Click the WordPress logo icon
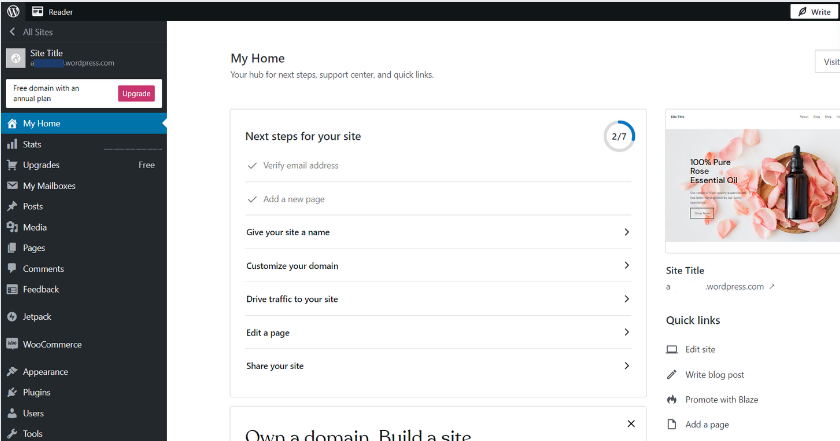Image resolution: width=840 pixels, height=441 pixels. [13, 11]
